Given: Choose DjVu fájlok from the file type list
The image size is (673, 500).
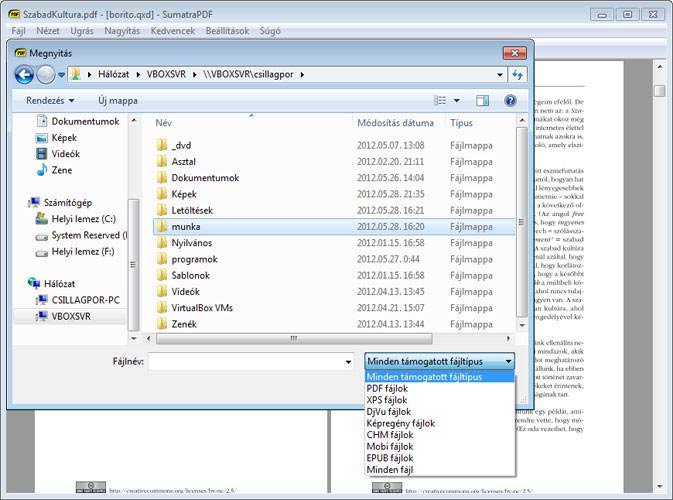Looking at the screenshot, I should (x=440, y=412).
